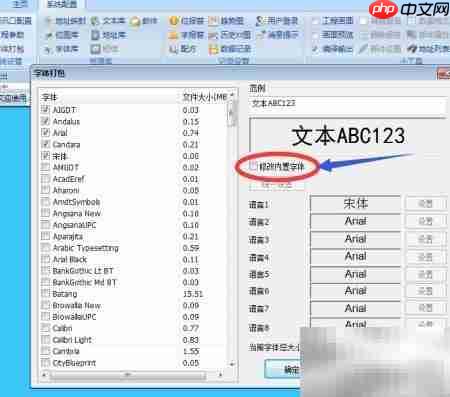Uncheck the 宋体 font checkbox in the list
This screenshot has height=397, width=450.
[x=45, y=156]
